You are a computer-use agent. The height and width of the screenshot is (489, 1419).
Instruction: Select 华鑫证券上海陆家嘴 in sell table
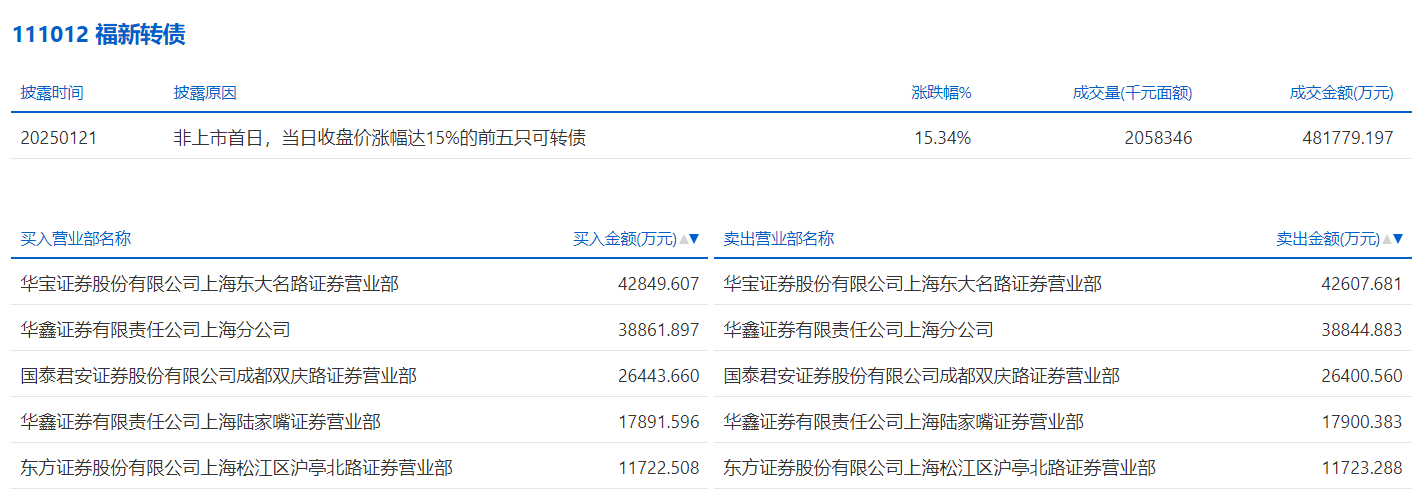904,422
